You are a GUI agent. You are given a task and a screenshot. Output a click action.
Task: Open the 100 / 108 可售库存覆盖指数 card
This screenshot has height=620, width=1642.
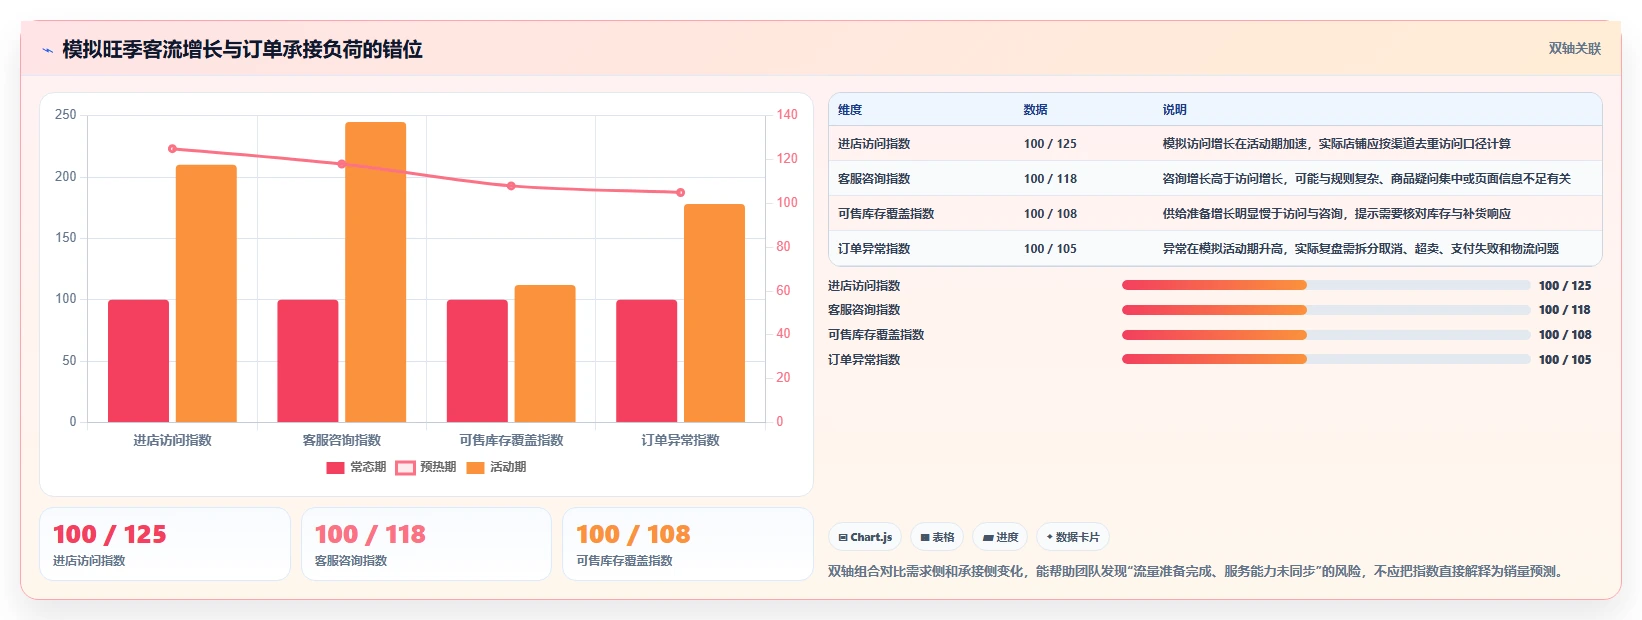688,544
